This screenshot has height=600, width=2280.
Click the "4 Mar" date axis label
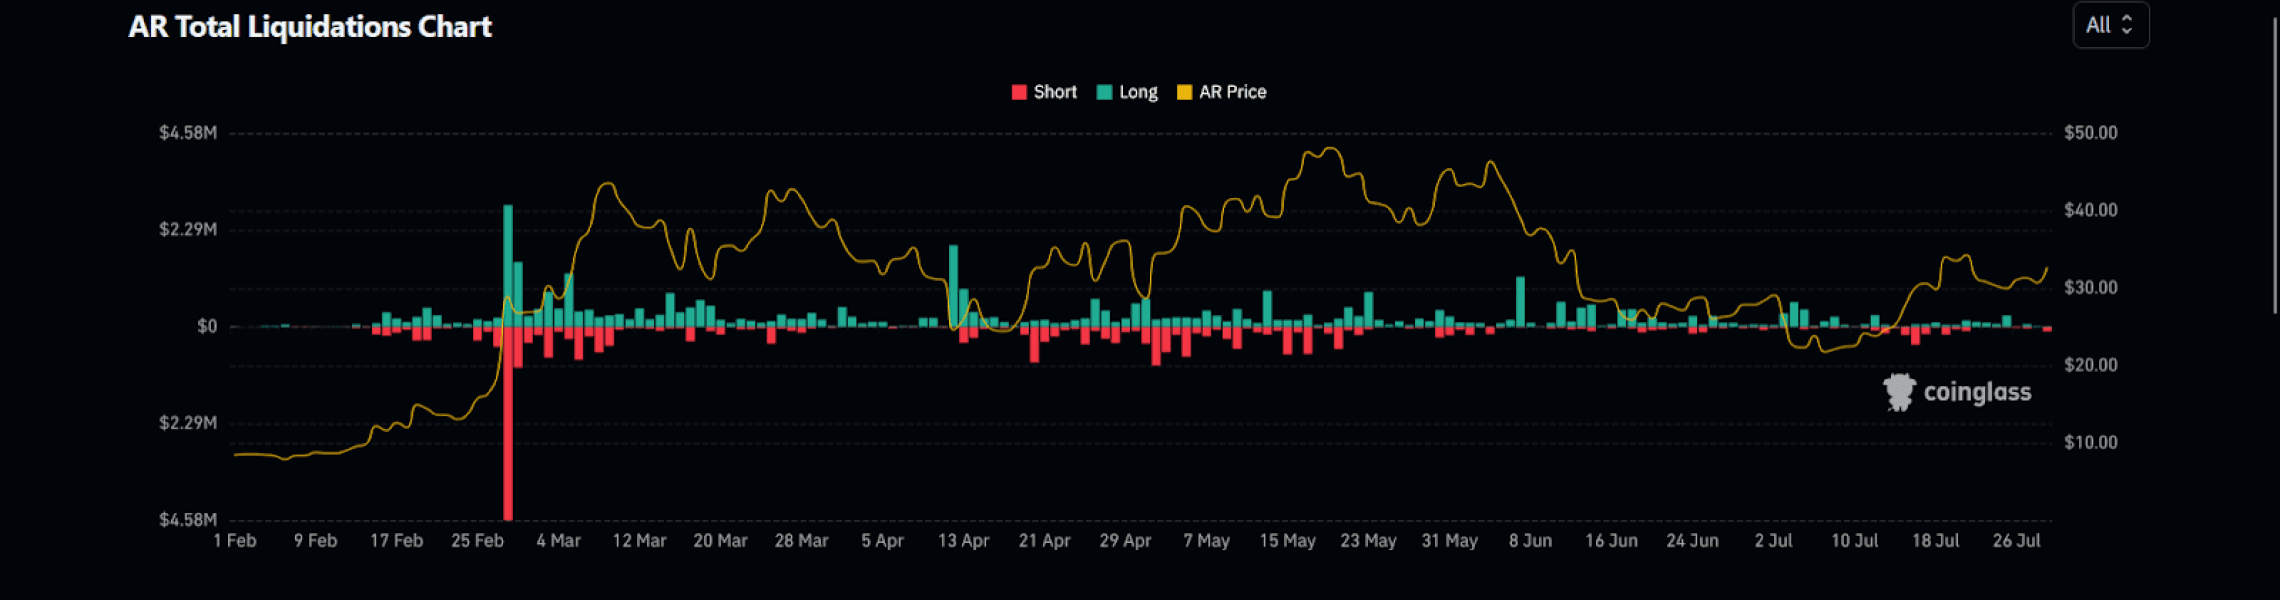tap(558, 541)
